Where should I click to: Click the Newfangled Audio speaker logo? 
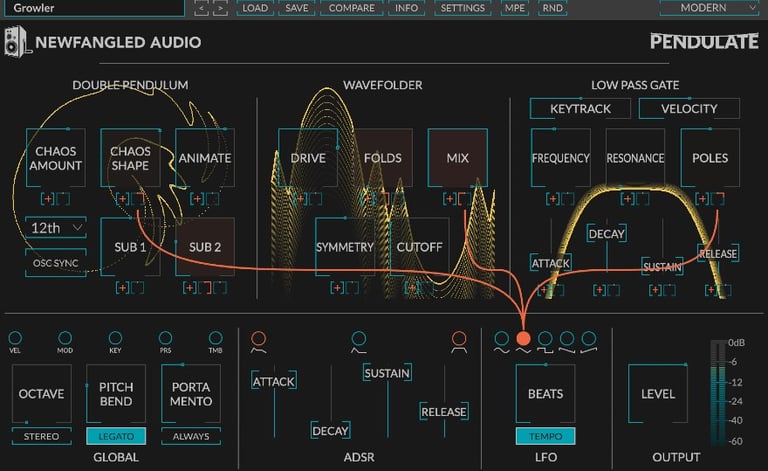pos(16,42)
